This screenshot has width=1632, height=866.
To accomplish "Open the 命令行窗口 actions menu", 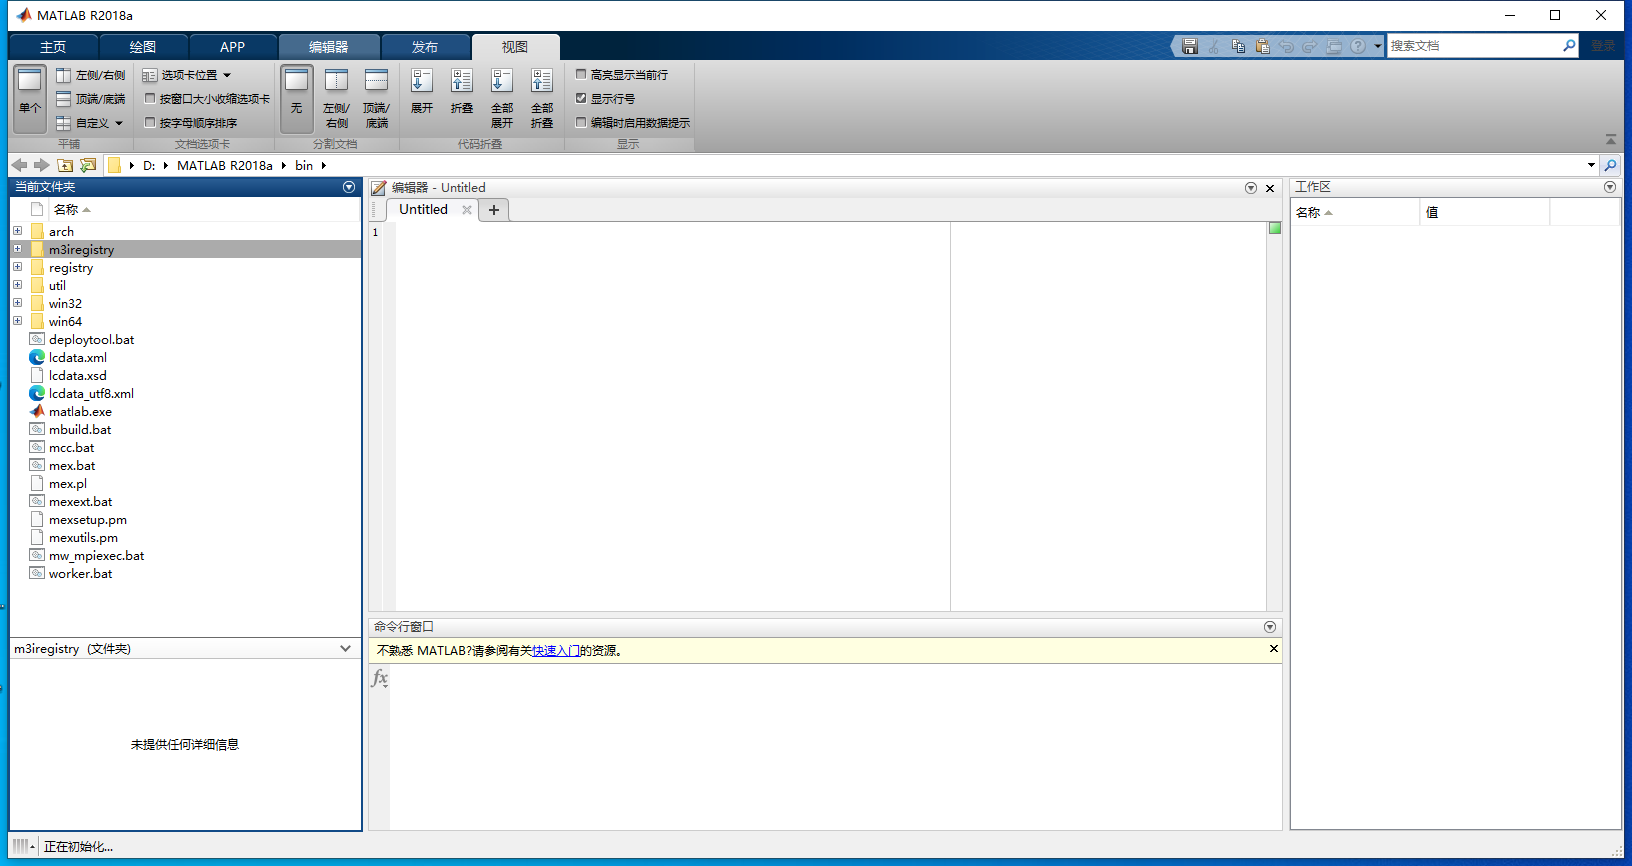I will (x=1270, y=627).
